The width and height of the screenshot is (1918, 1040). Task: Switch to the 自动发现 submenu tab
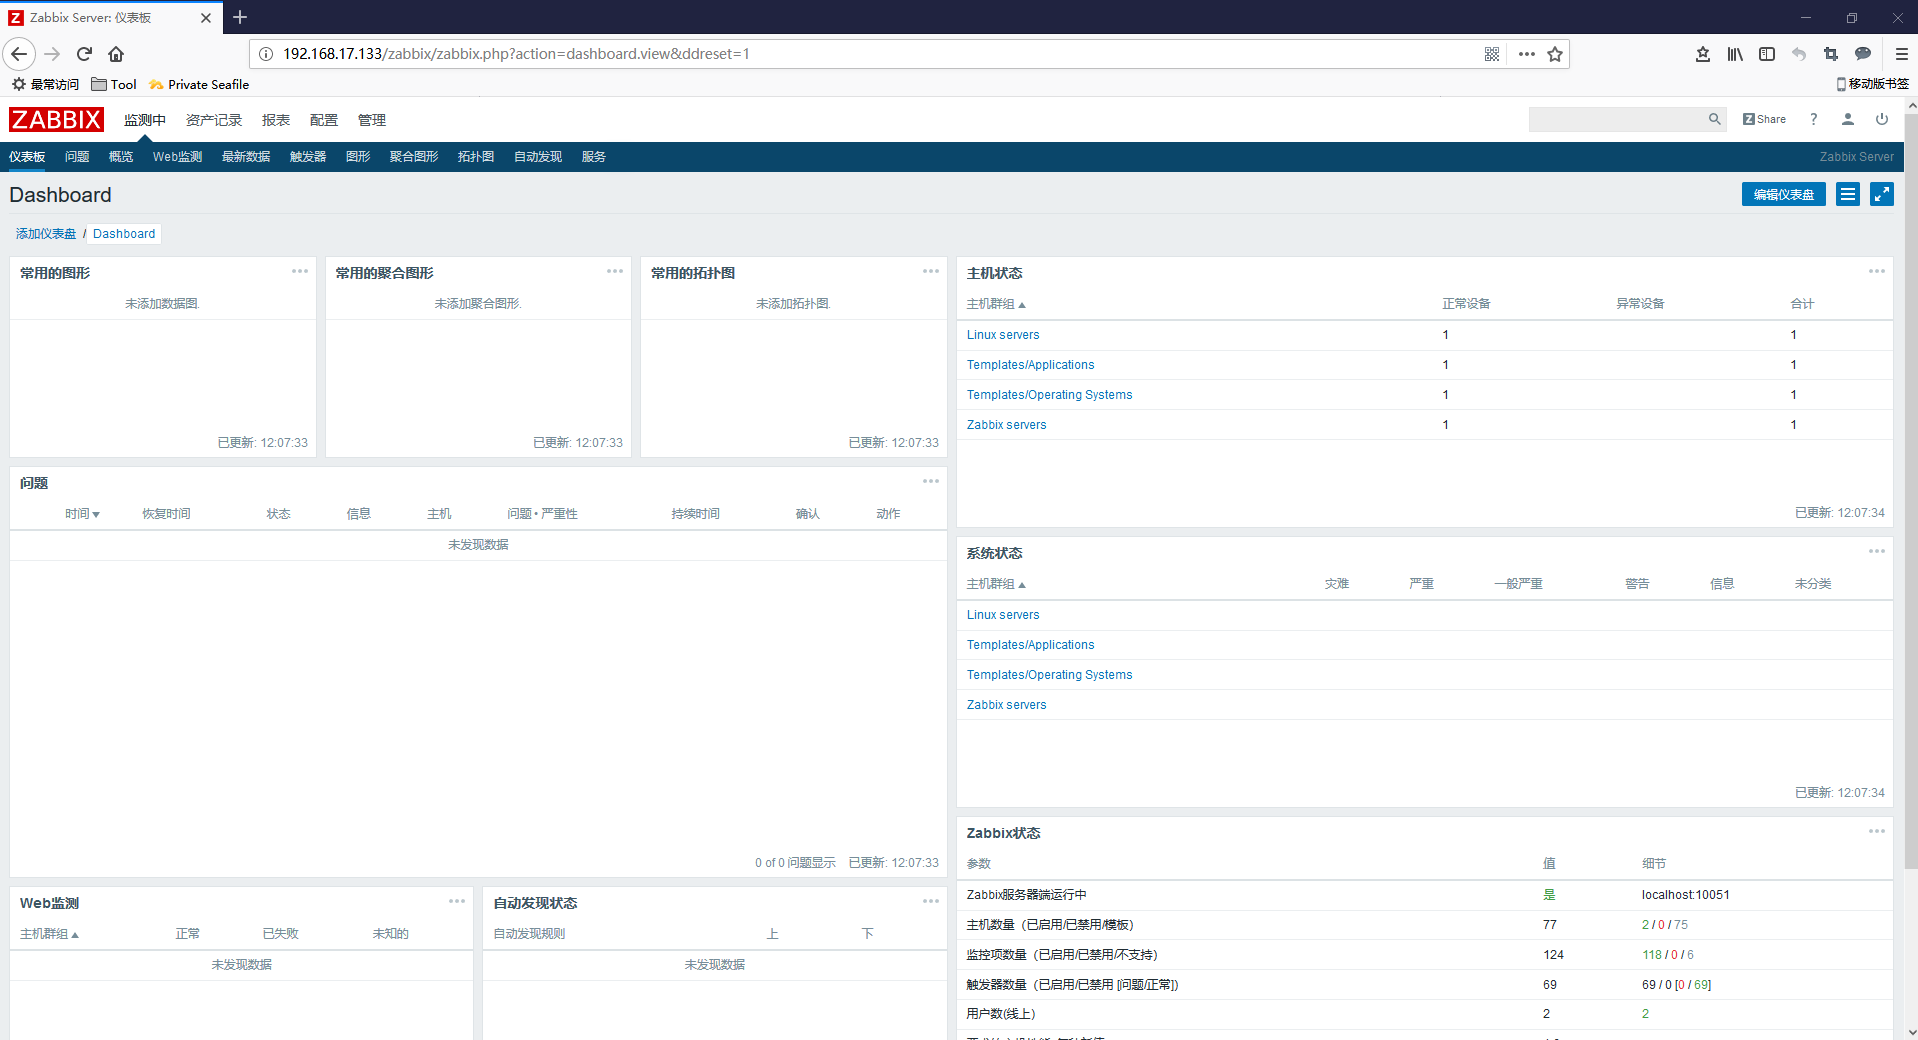coord(538,157)
